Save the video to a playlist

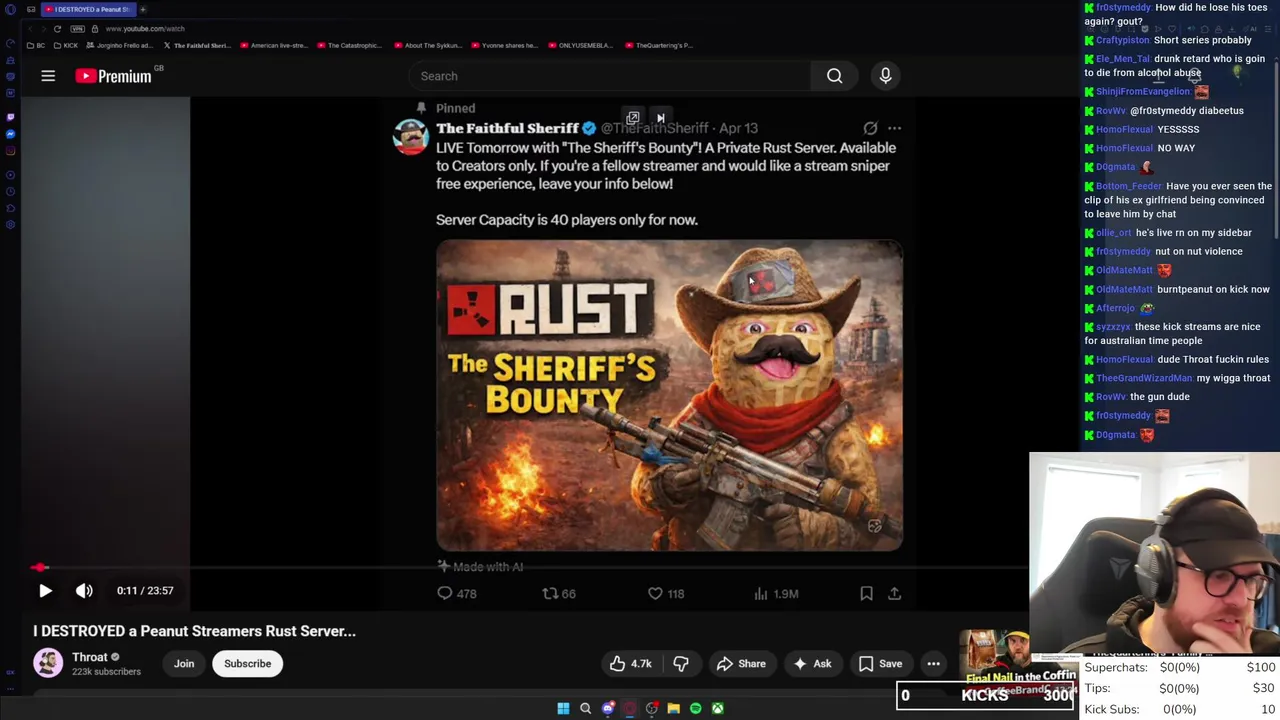point(881,664)
